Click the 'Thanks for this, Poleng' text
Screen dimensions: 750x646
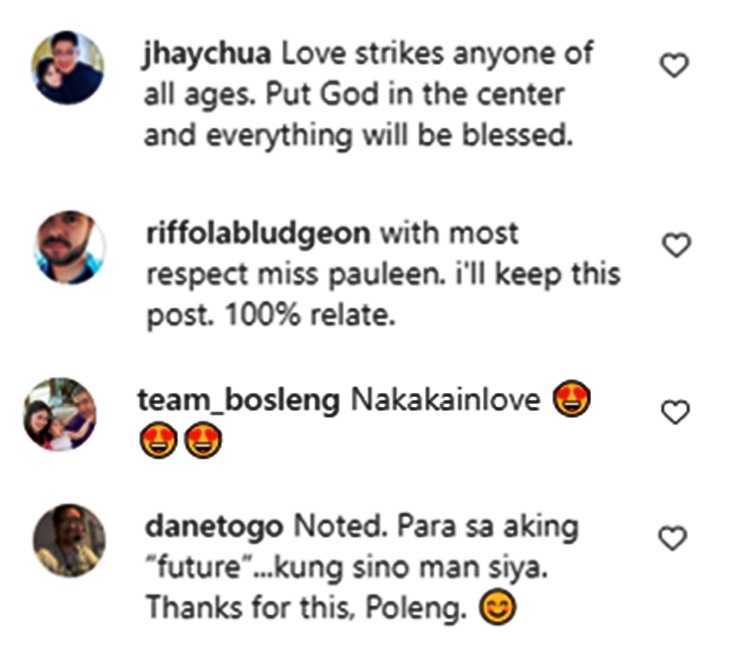306,608
